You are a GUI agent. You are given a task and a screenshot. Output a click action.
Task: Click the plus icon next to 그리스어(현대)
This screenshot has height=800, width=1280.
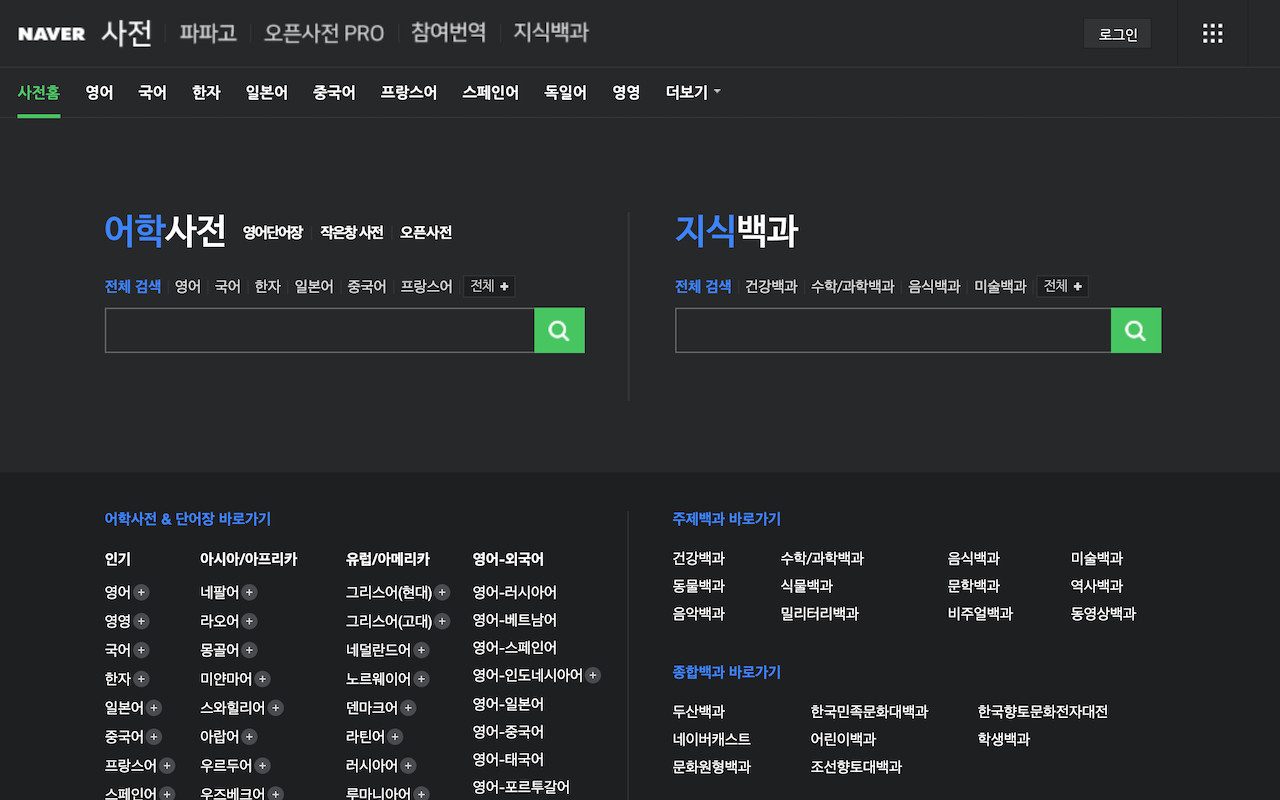(443, 592)
